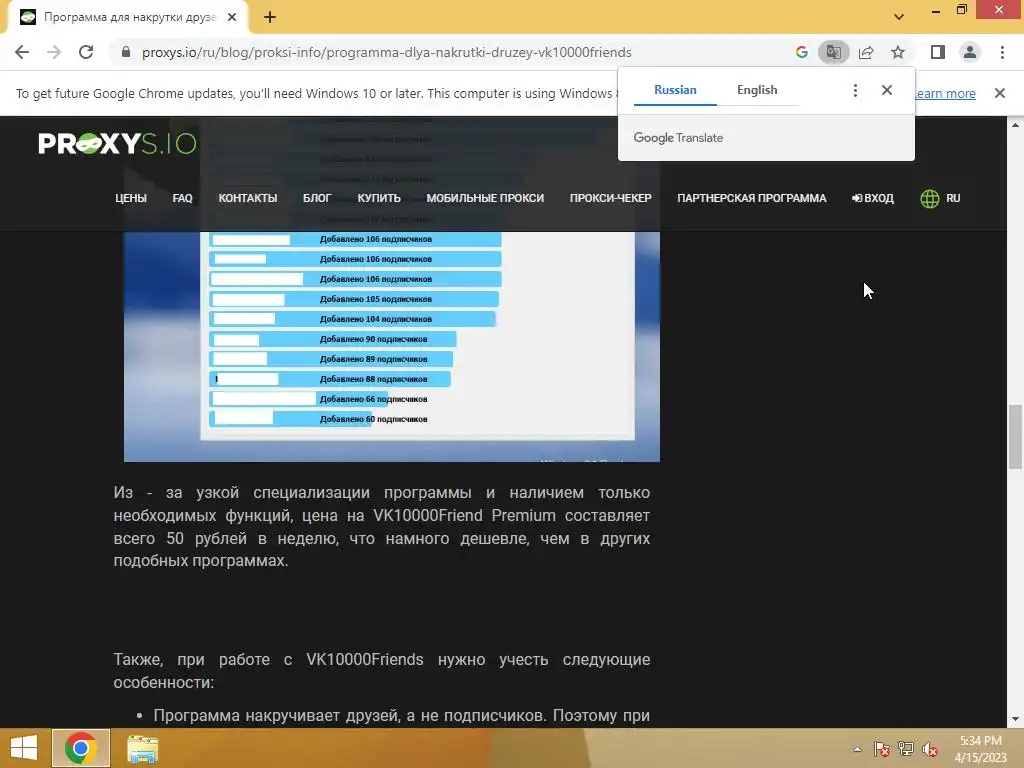This screenshot has width=1024, height=768.
Task: View site information lock icon
Action: click(126, 52)
